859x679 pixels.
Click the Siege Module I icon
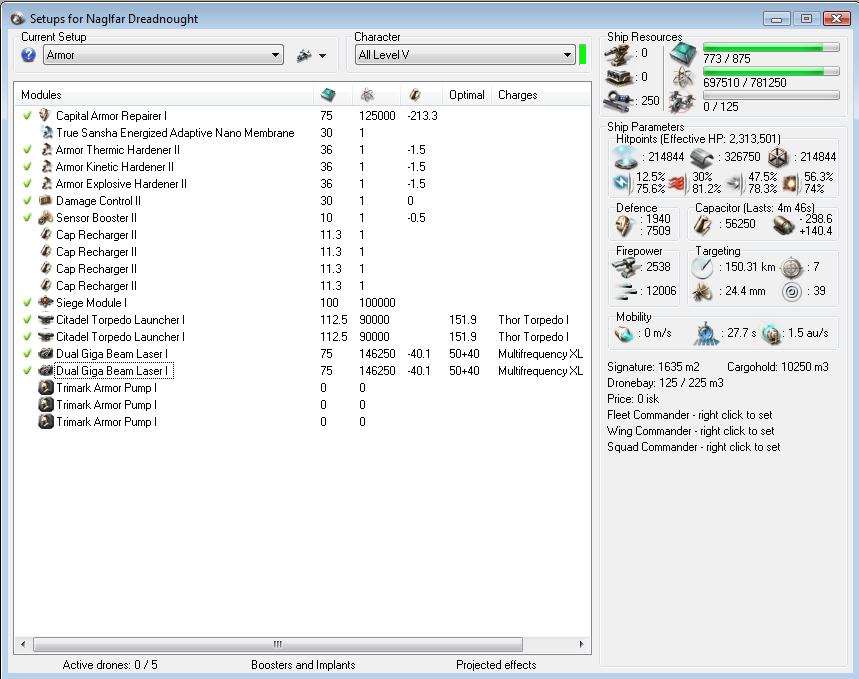point(45,303)
